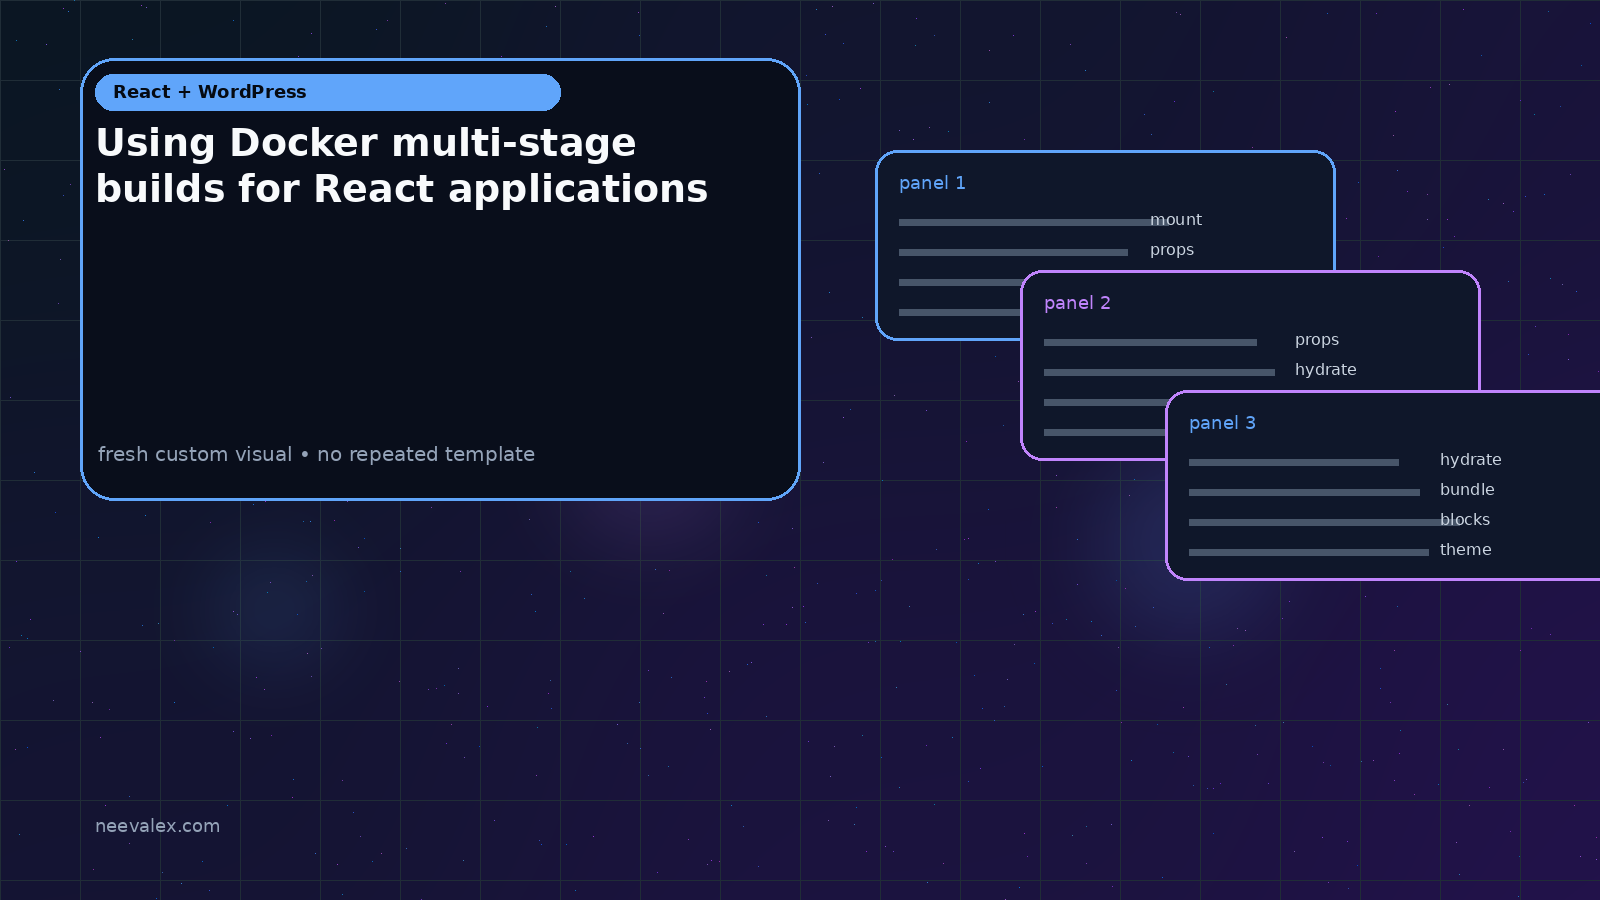The image size is (1600, 900).
Task: Click "bundle" label in panel 3
Action: 1467,489
